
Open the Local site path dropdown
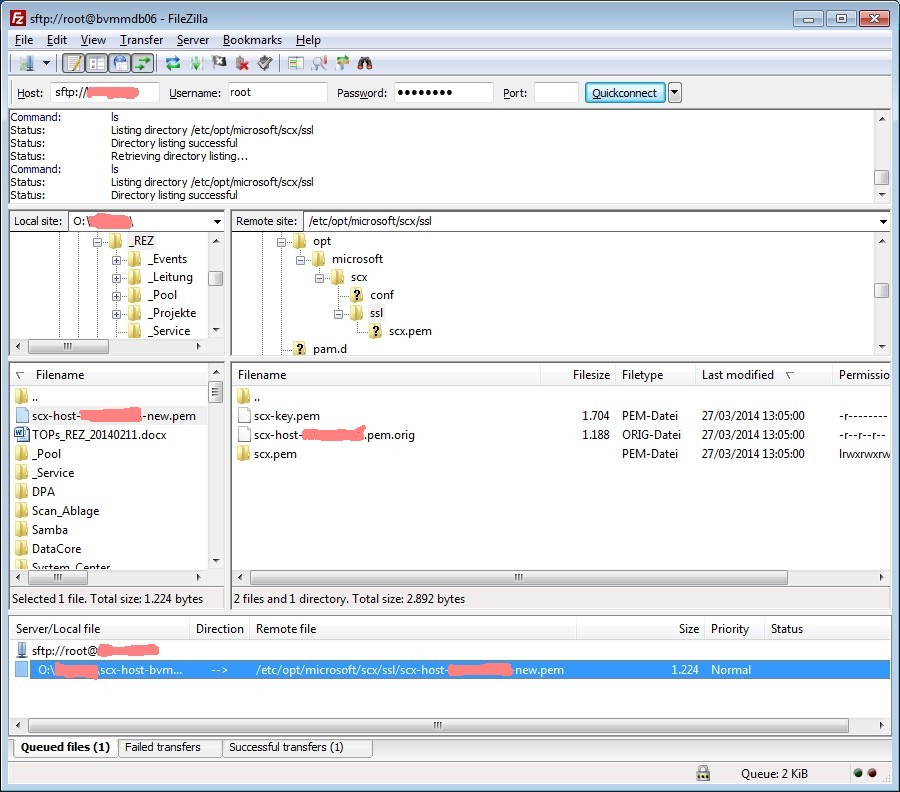pyautogui.click(x=217, y=222)
